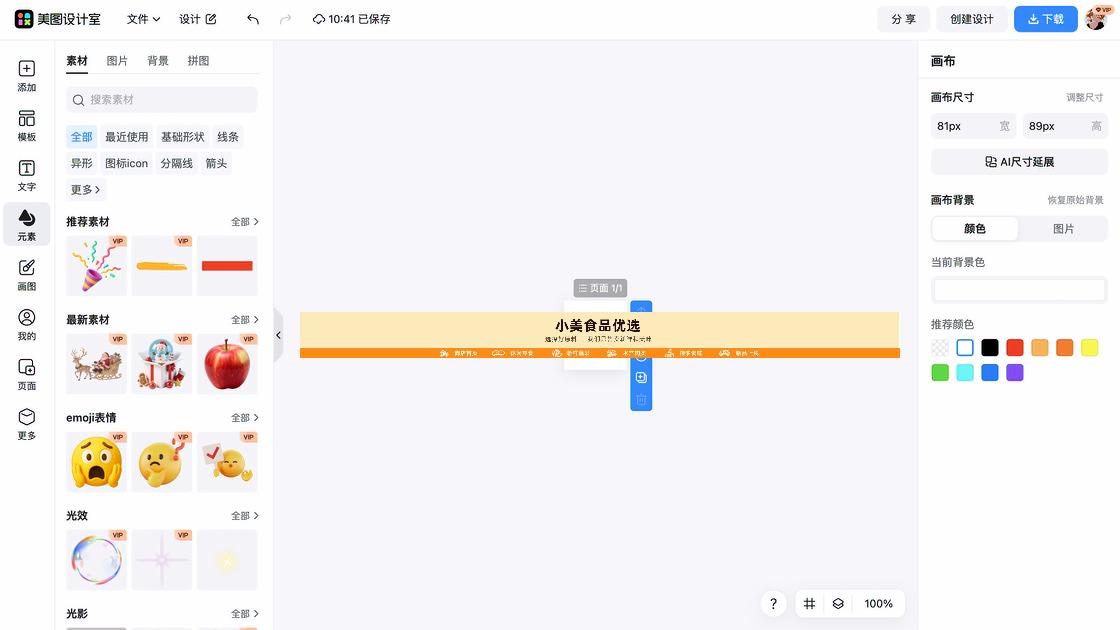
Task: Switch canvas background to 图片 mode
Action: 1063,228
